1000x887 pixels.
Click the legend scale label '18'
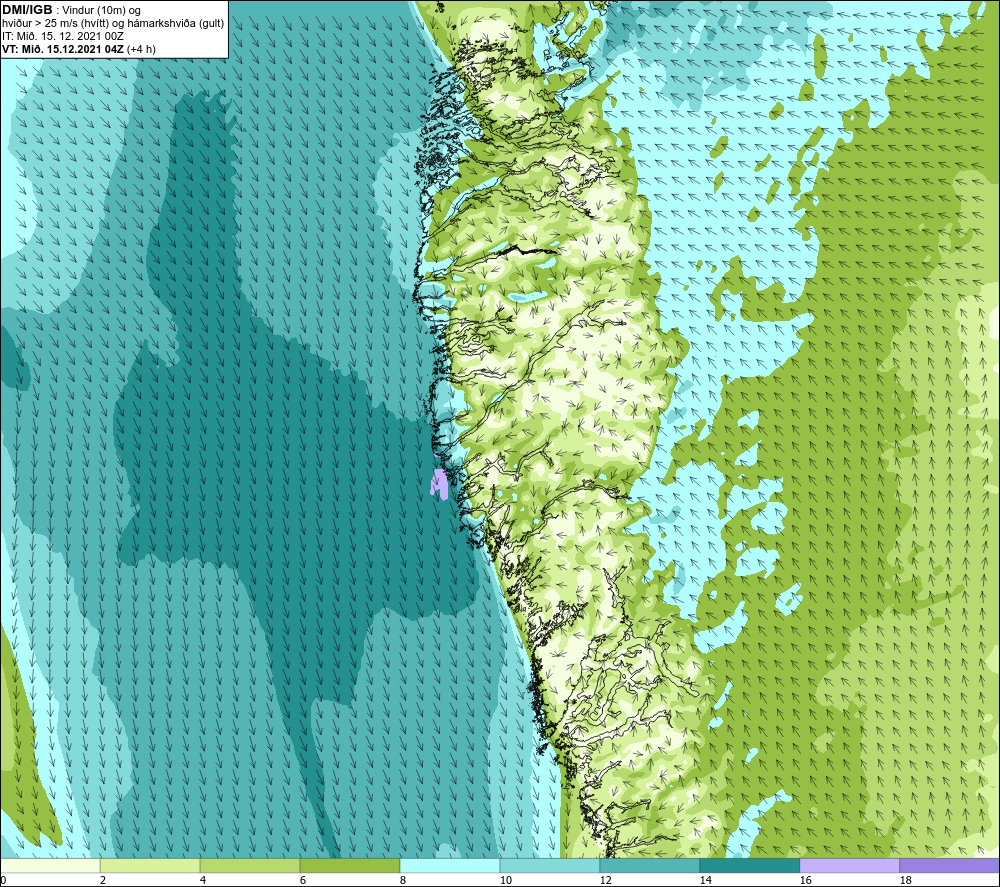(x=905, y=881)
